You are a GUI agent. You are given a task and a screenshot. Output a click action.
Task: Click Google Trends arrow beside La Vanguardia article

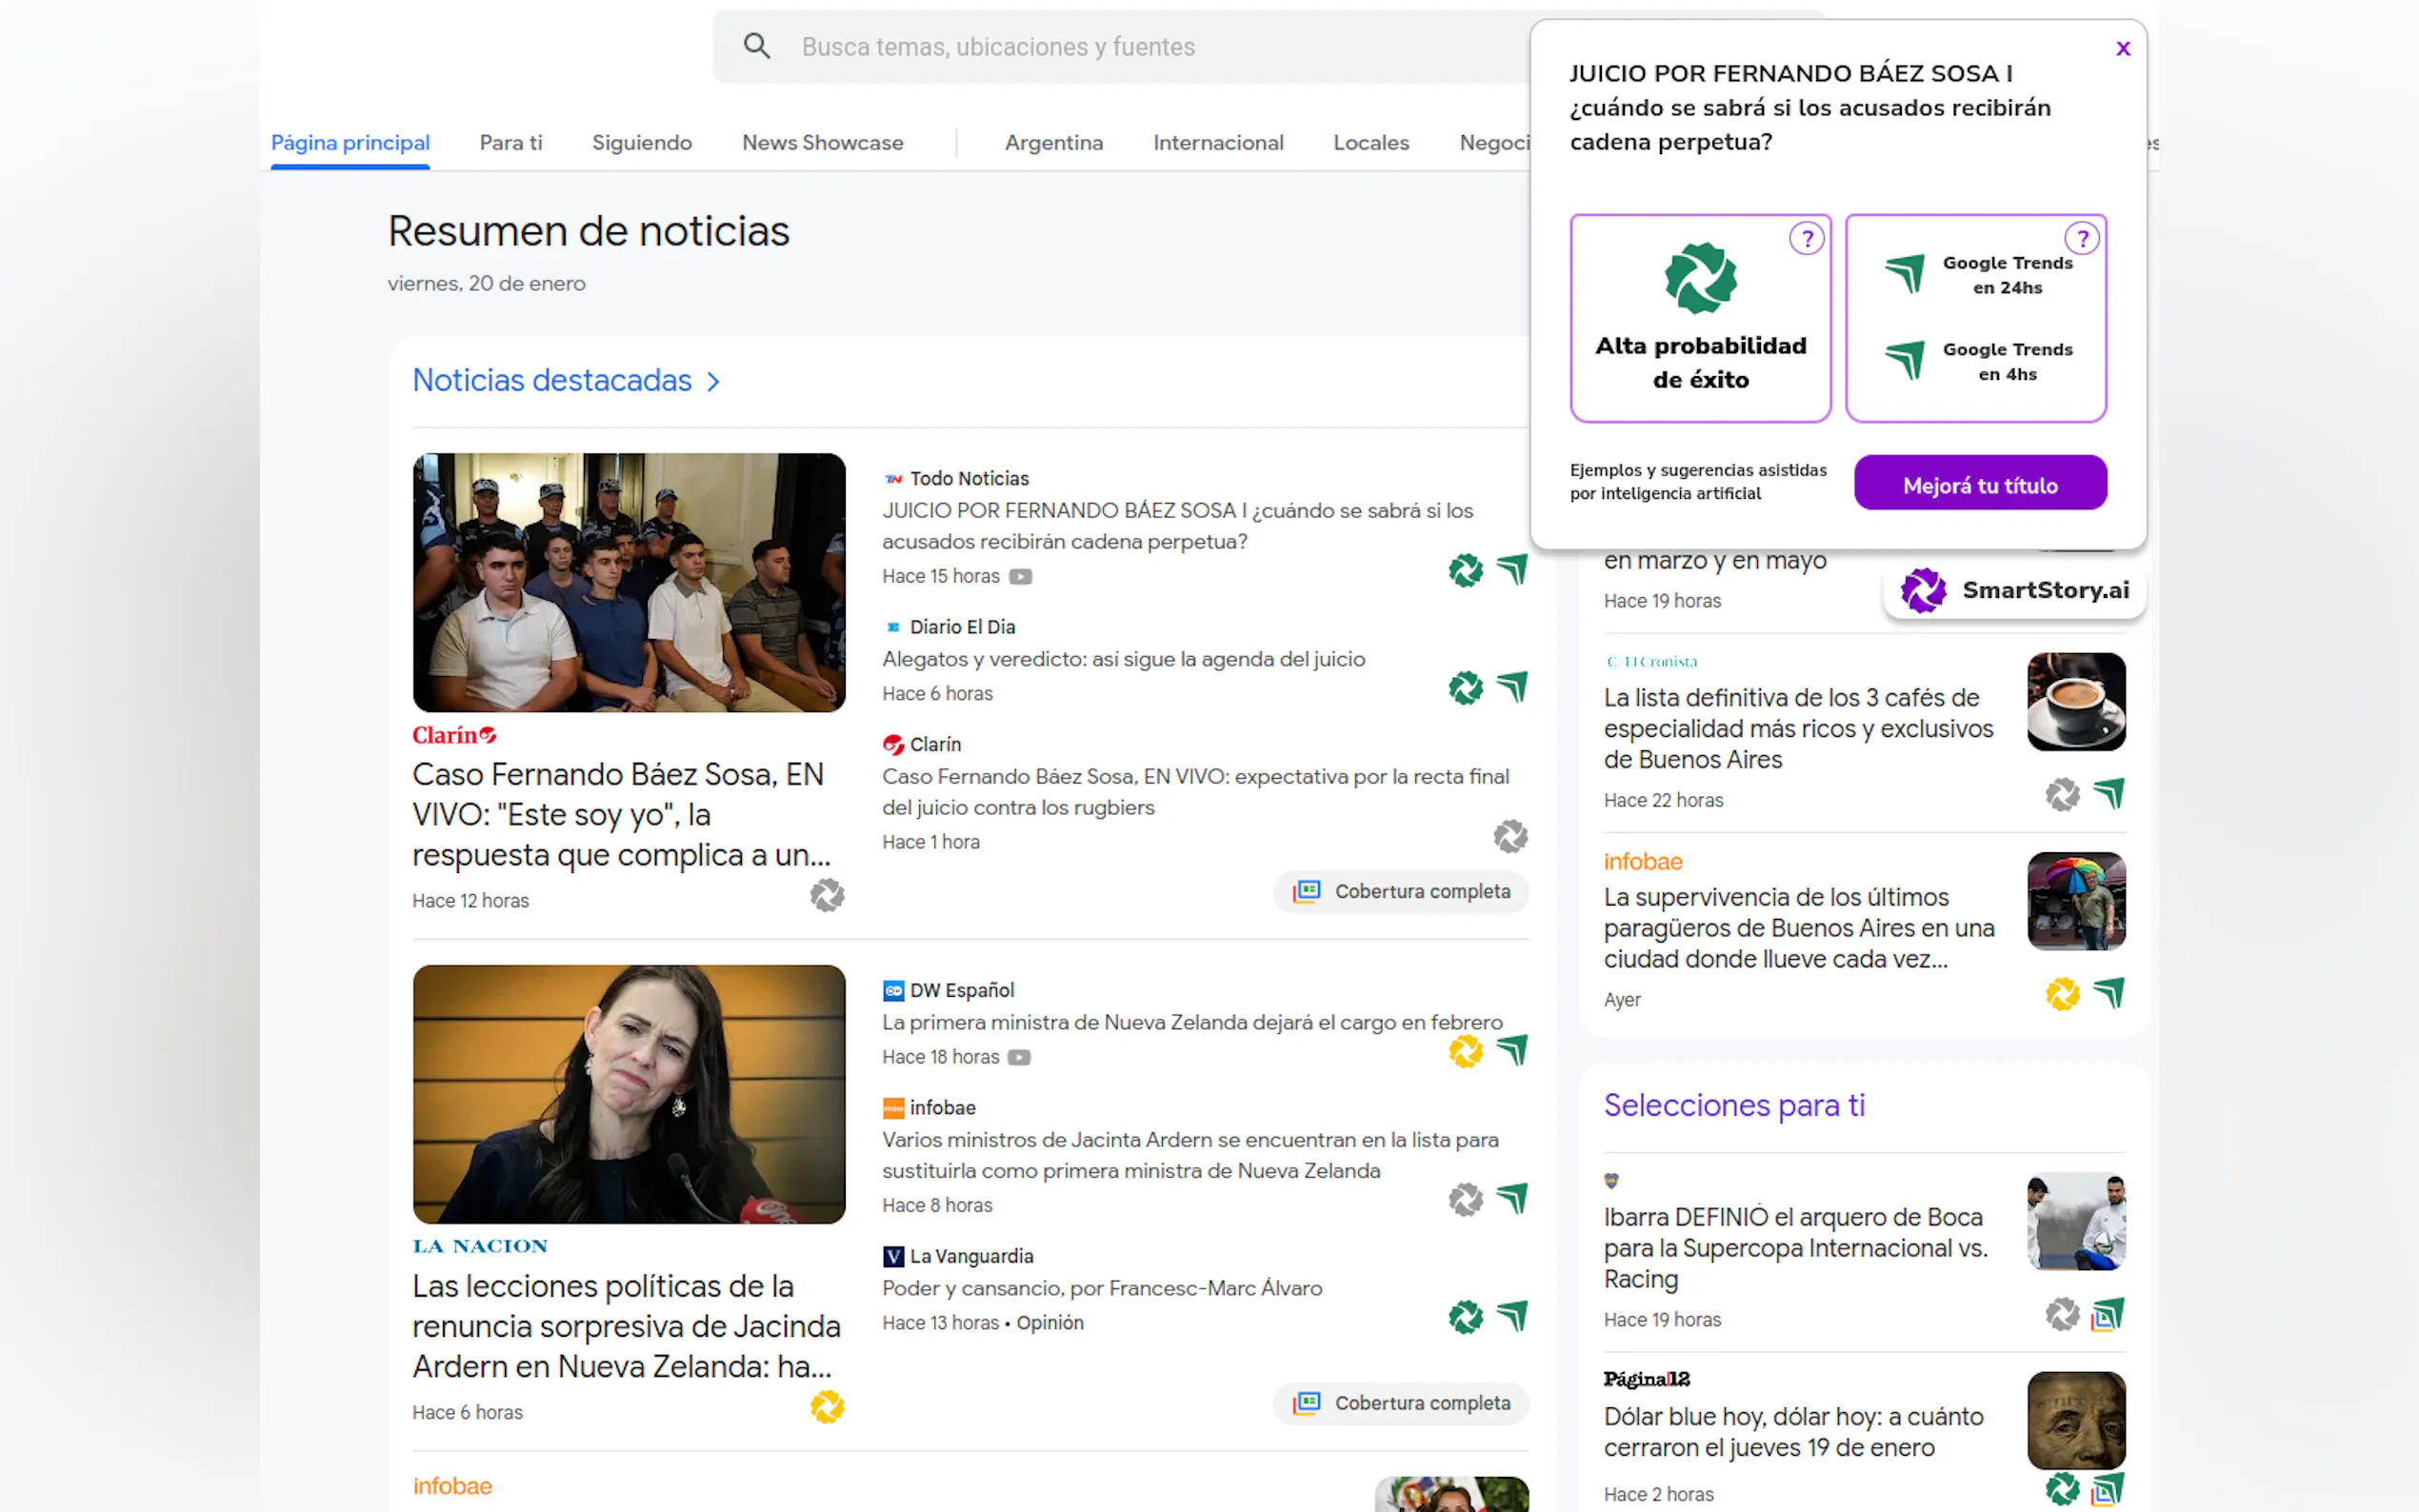click(x=1512, y=1316)
